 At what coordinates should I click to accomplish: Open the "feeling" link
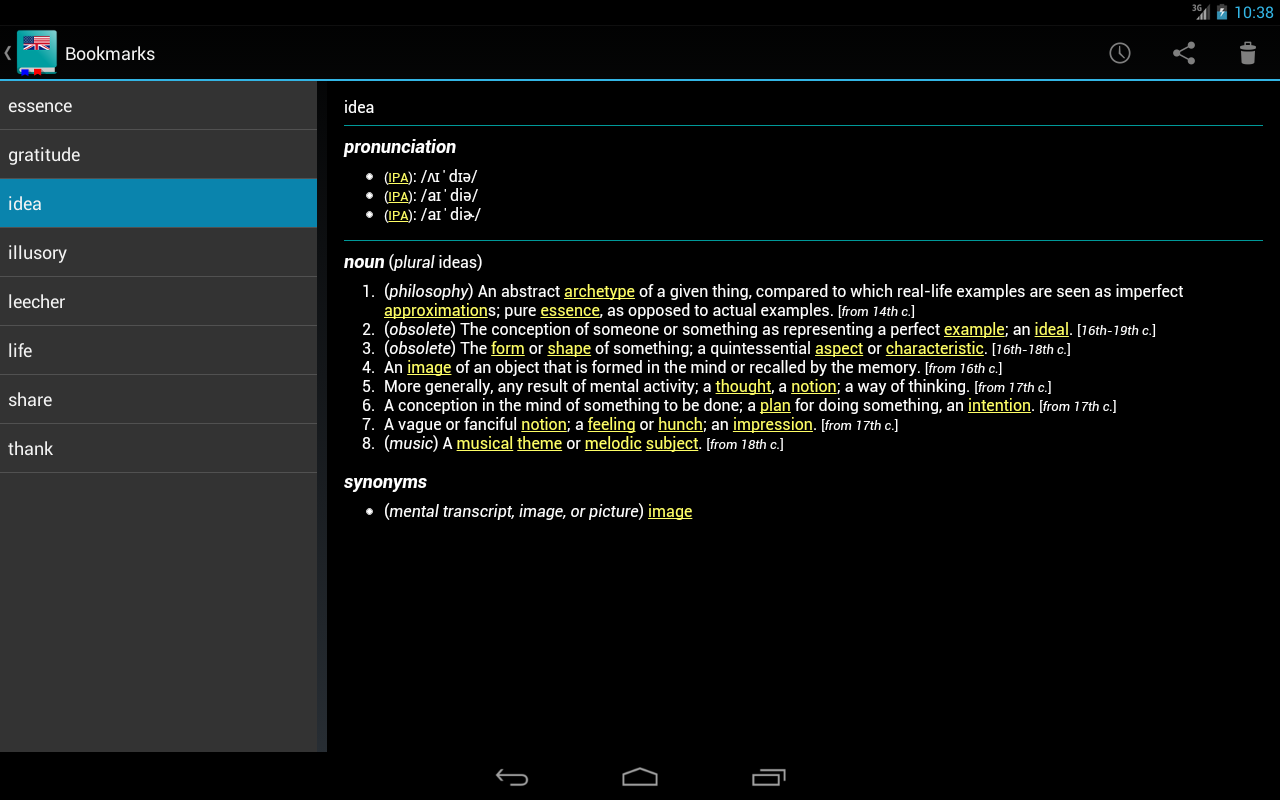pos(612,425)
